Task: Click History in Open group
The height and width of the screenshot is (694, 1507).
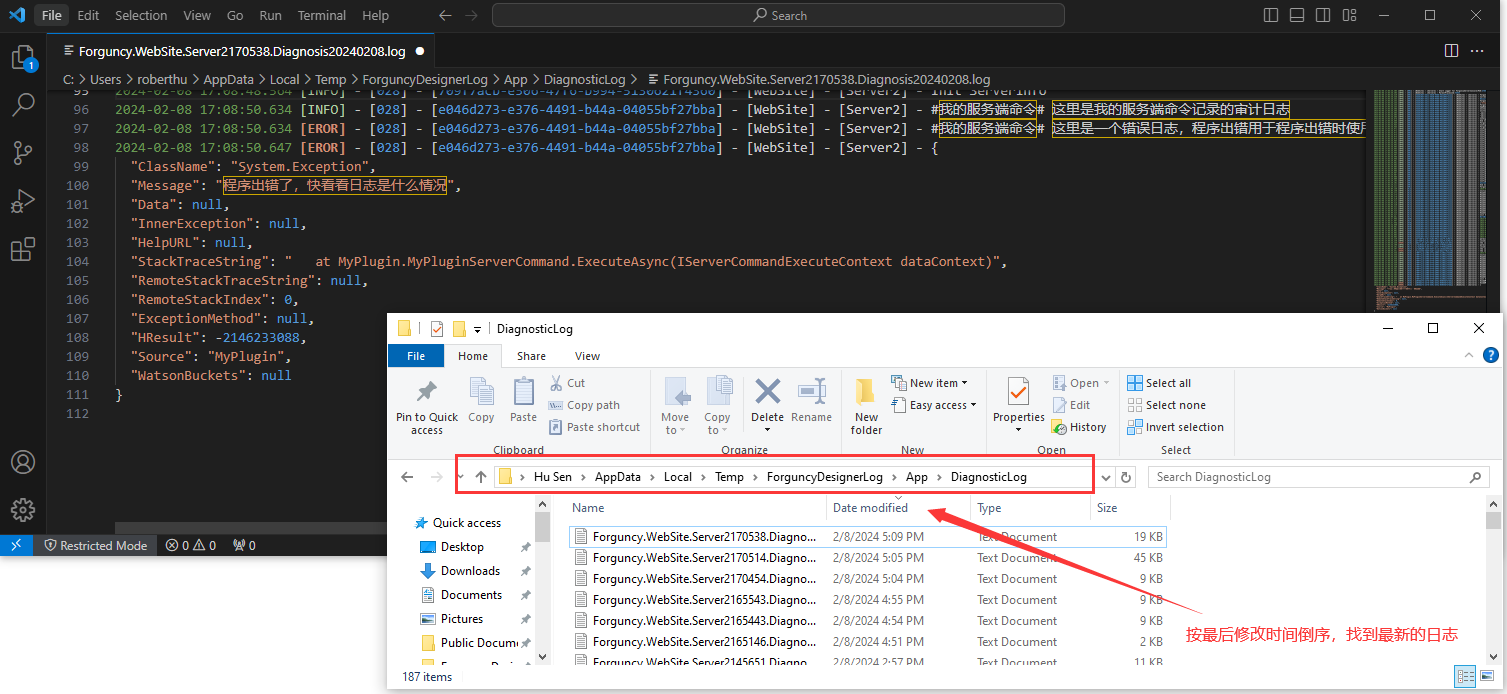Action: pyautogui.click(x=1079, y=427)
